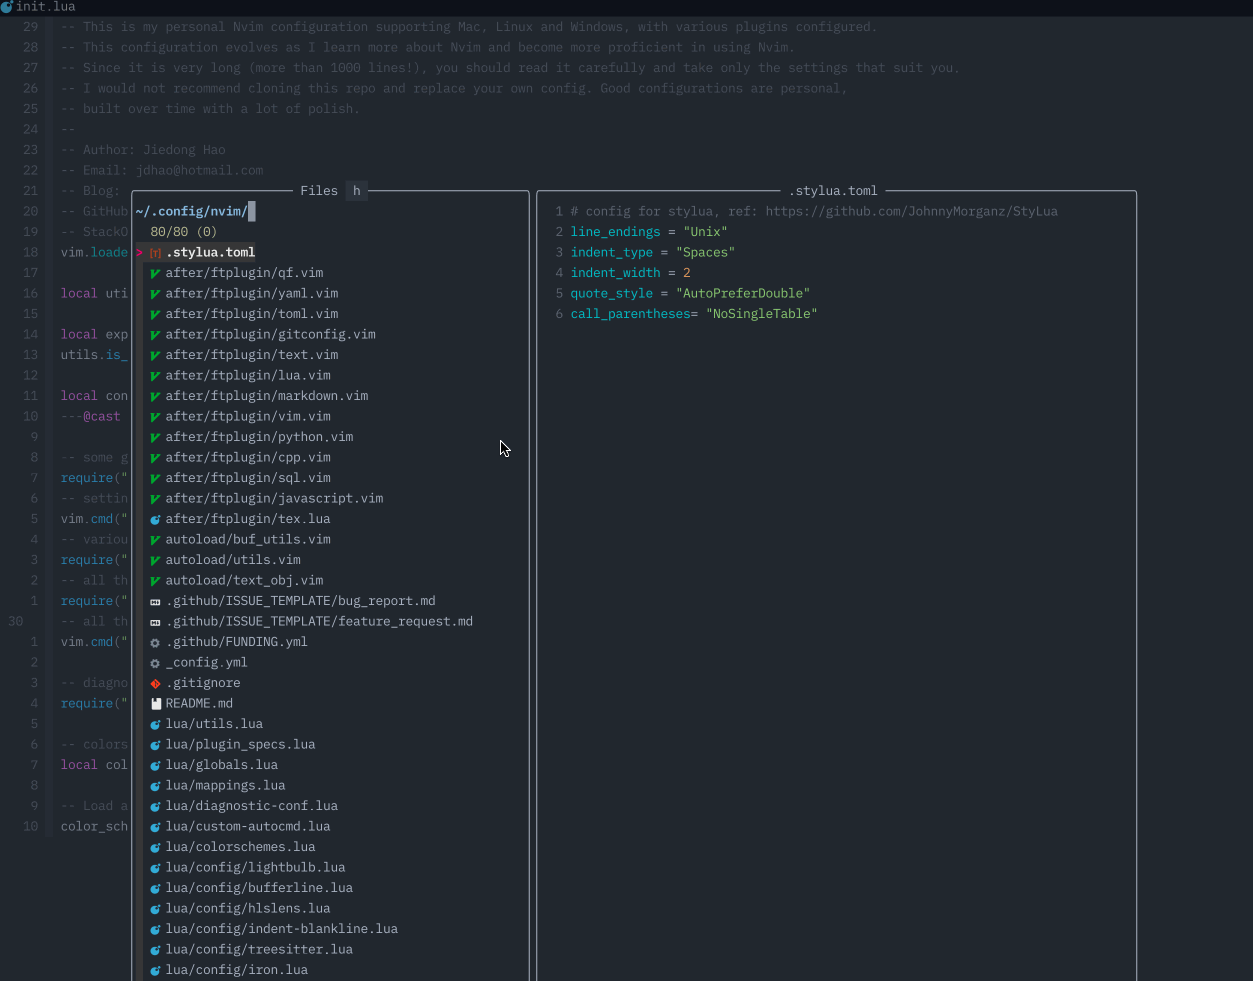
Task: Click the Lua icon on the init.lua tab
Action: click(9, 7)
